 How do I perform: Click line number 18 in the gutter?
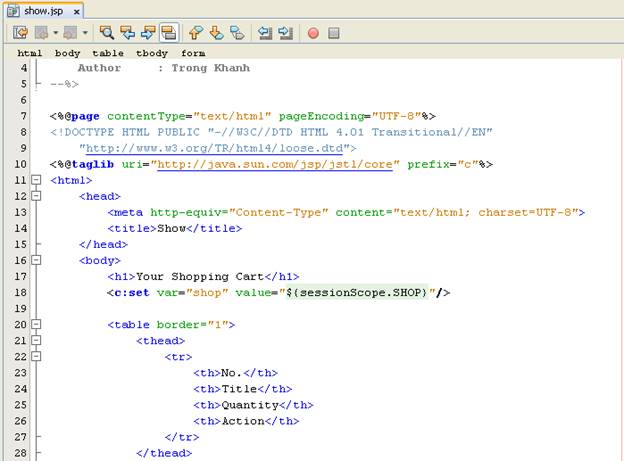click(x=20, y=293)
